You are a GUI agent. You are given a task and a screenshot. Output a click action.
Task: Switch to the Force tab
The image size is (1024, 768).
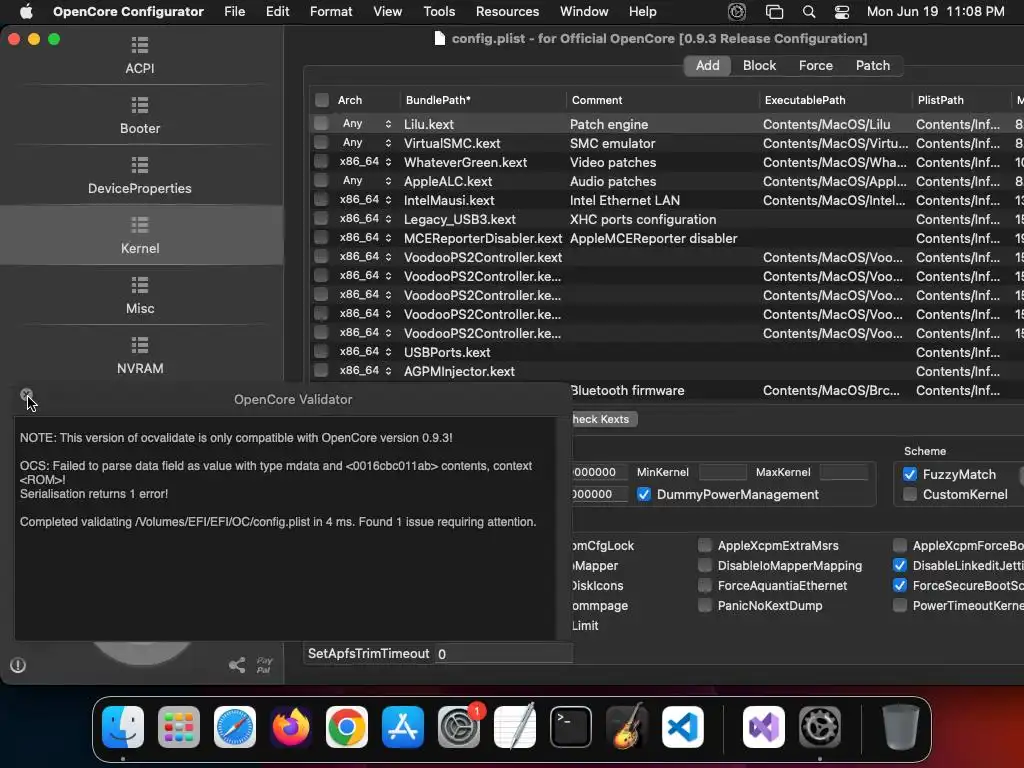click(816, 65)
